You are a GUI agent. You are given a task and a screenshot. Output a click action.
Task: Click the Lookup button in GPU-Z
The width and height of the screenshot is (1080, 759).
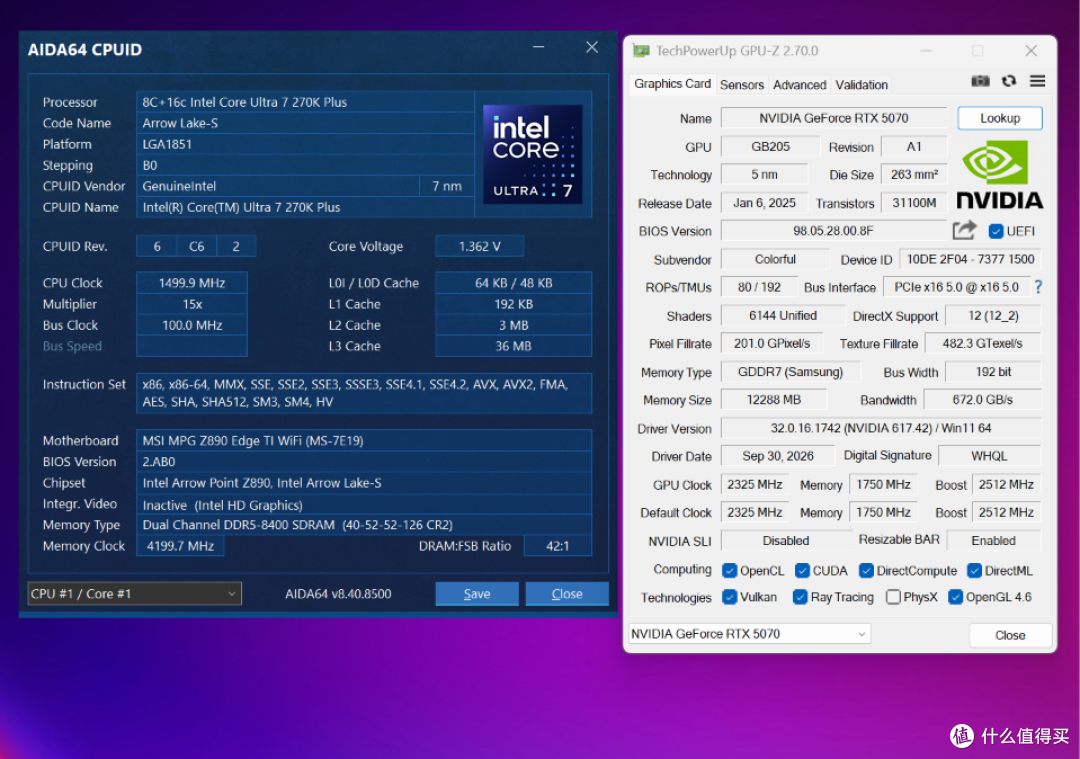coord(1000,118)
